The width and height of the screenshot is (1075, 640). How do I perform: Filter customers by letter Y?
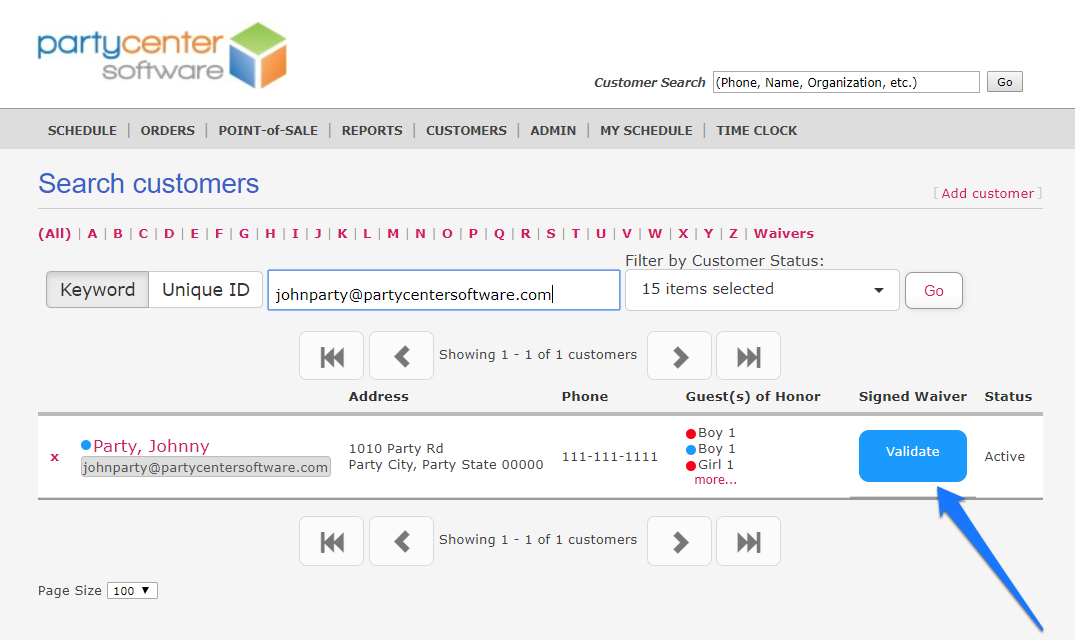[708, 234]
